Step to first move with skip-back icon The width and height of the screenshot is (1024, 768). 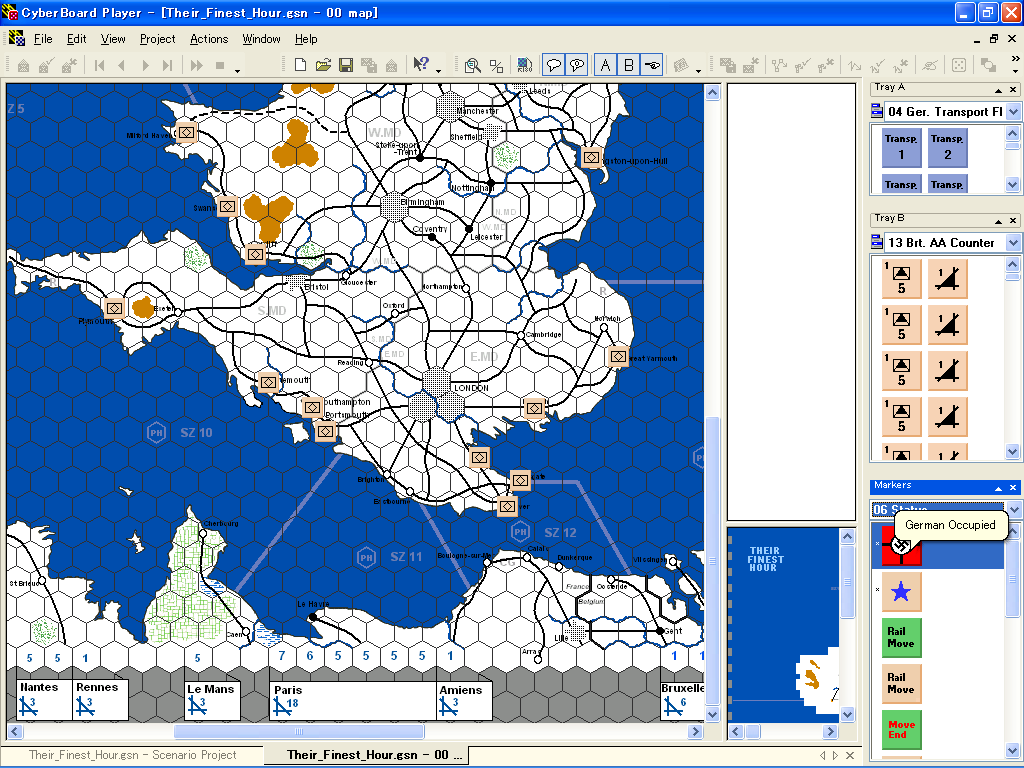[99, 65]
